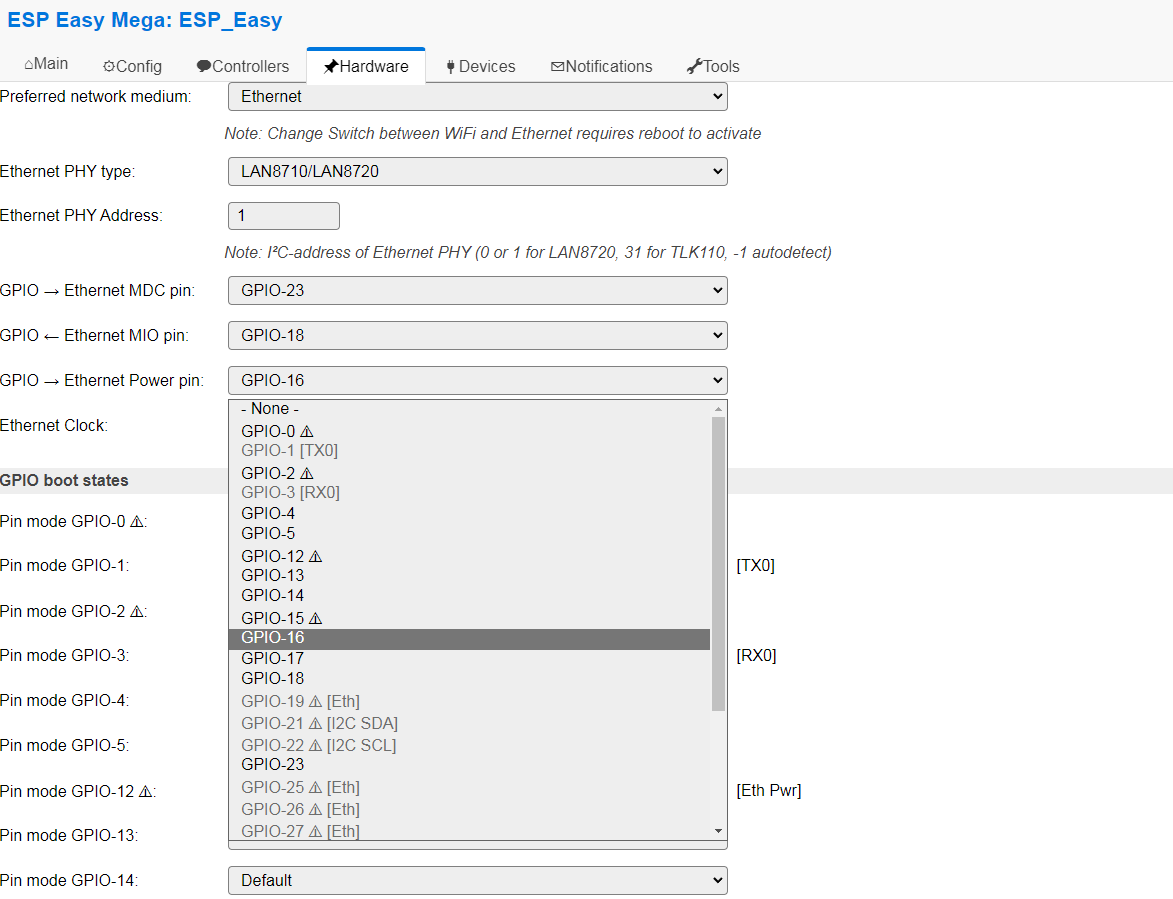
Task: Click the WiFi/Ethernet reboot note text
Action: click(493, 133)
